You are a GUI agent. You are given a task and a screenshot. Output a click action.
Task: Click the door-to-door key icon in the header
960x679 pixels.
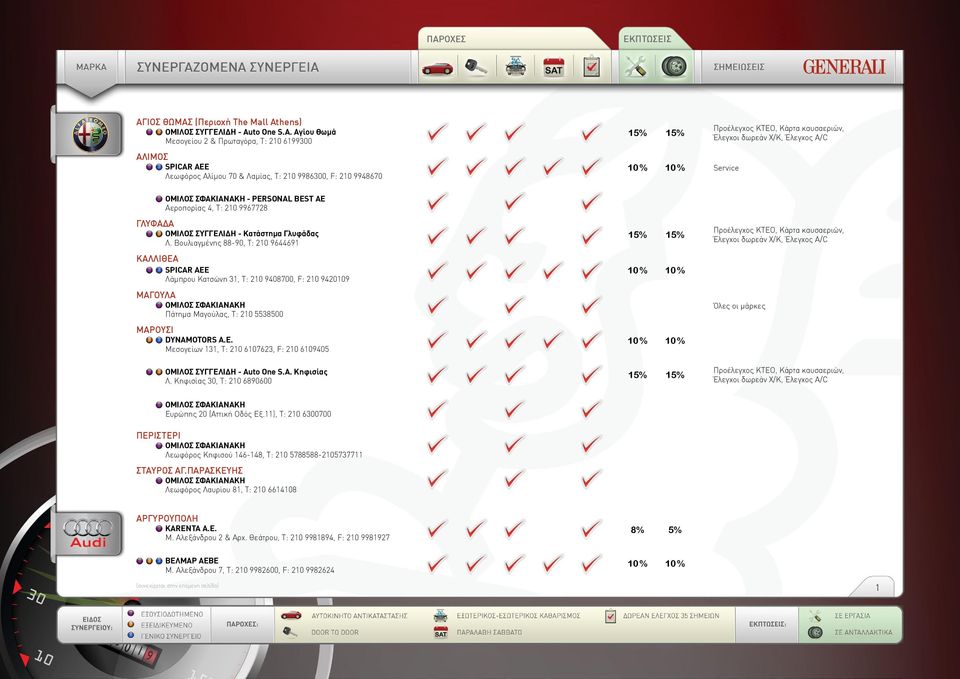(476, 67)
